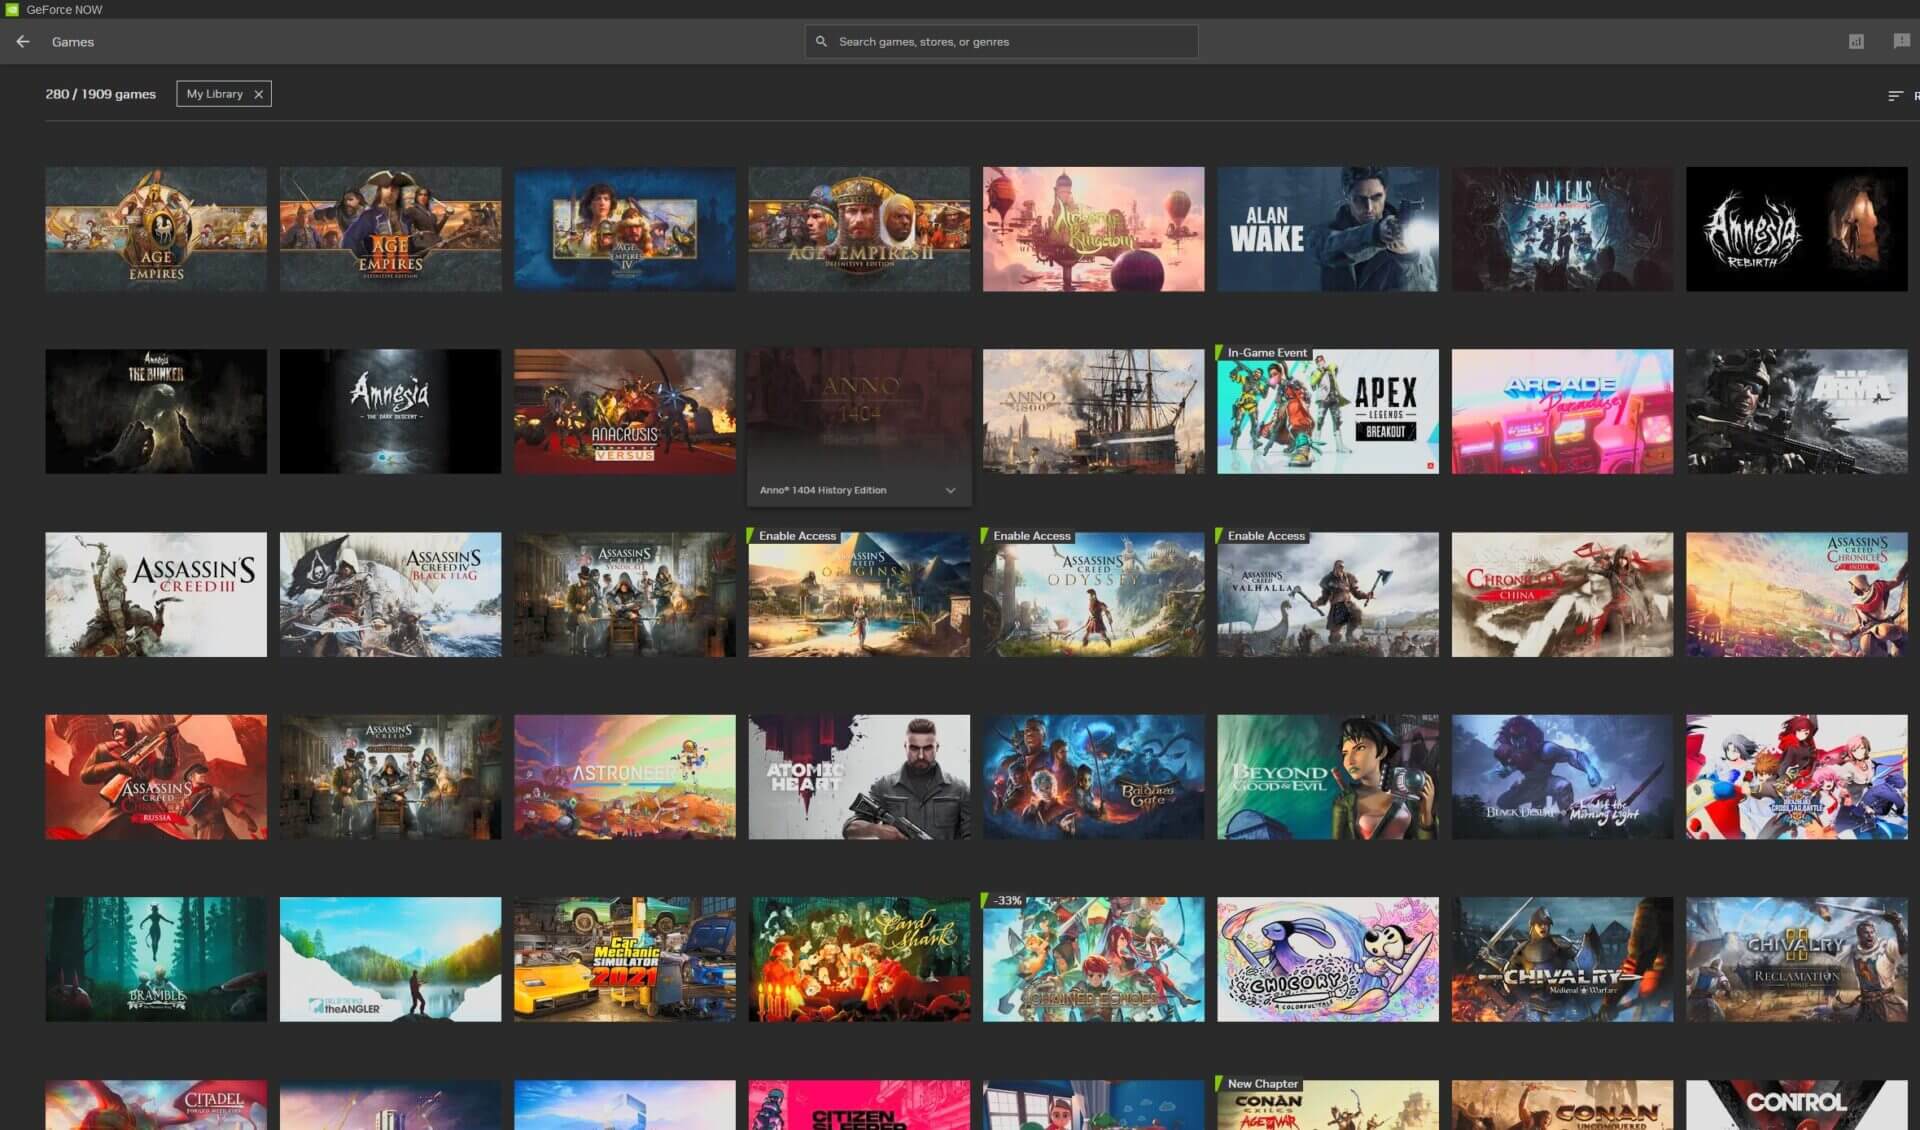Image resolution: width=1920 pixels, height=1130 pixels.
Task: Click the -33% discount badge
Action: coord(1006,901)
